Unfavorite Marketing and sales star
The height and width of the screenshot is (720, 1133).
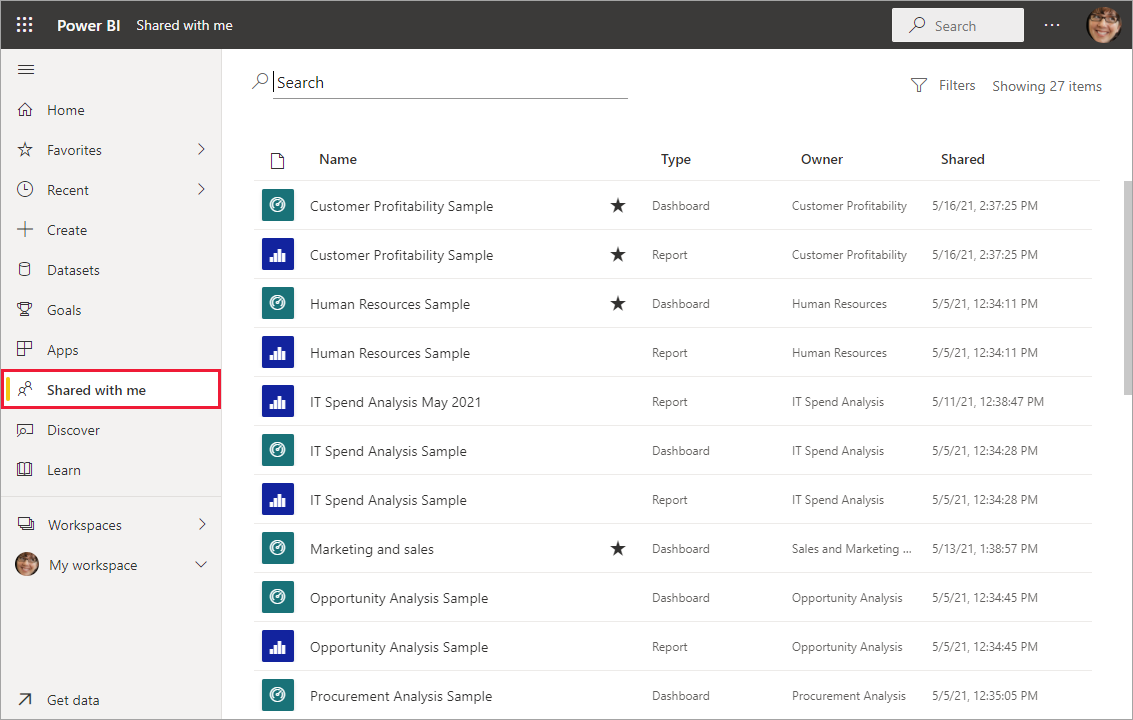618,549
